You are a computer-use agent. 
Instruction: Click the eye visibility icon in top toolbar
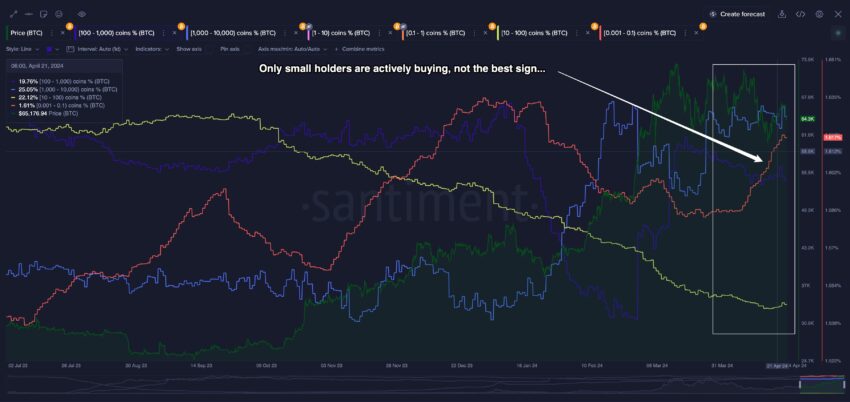[81, 14]
